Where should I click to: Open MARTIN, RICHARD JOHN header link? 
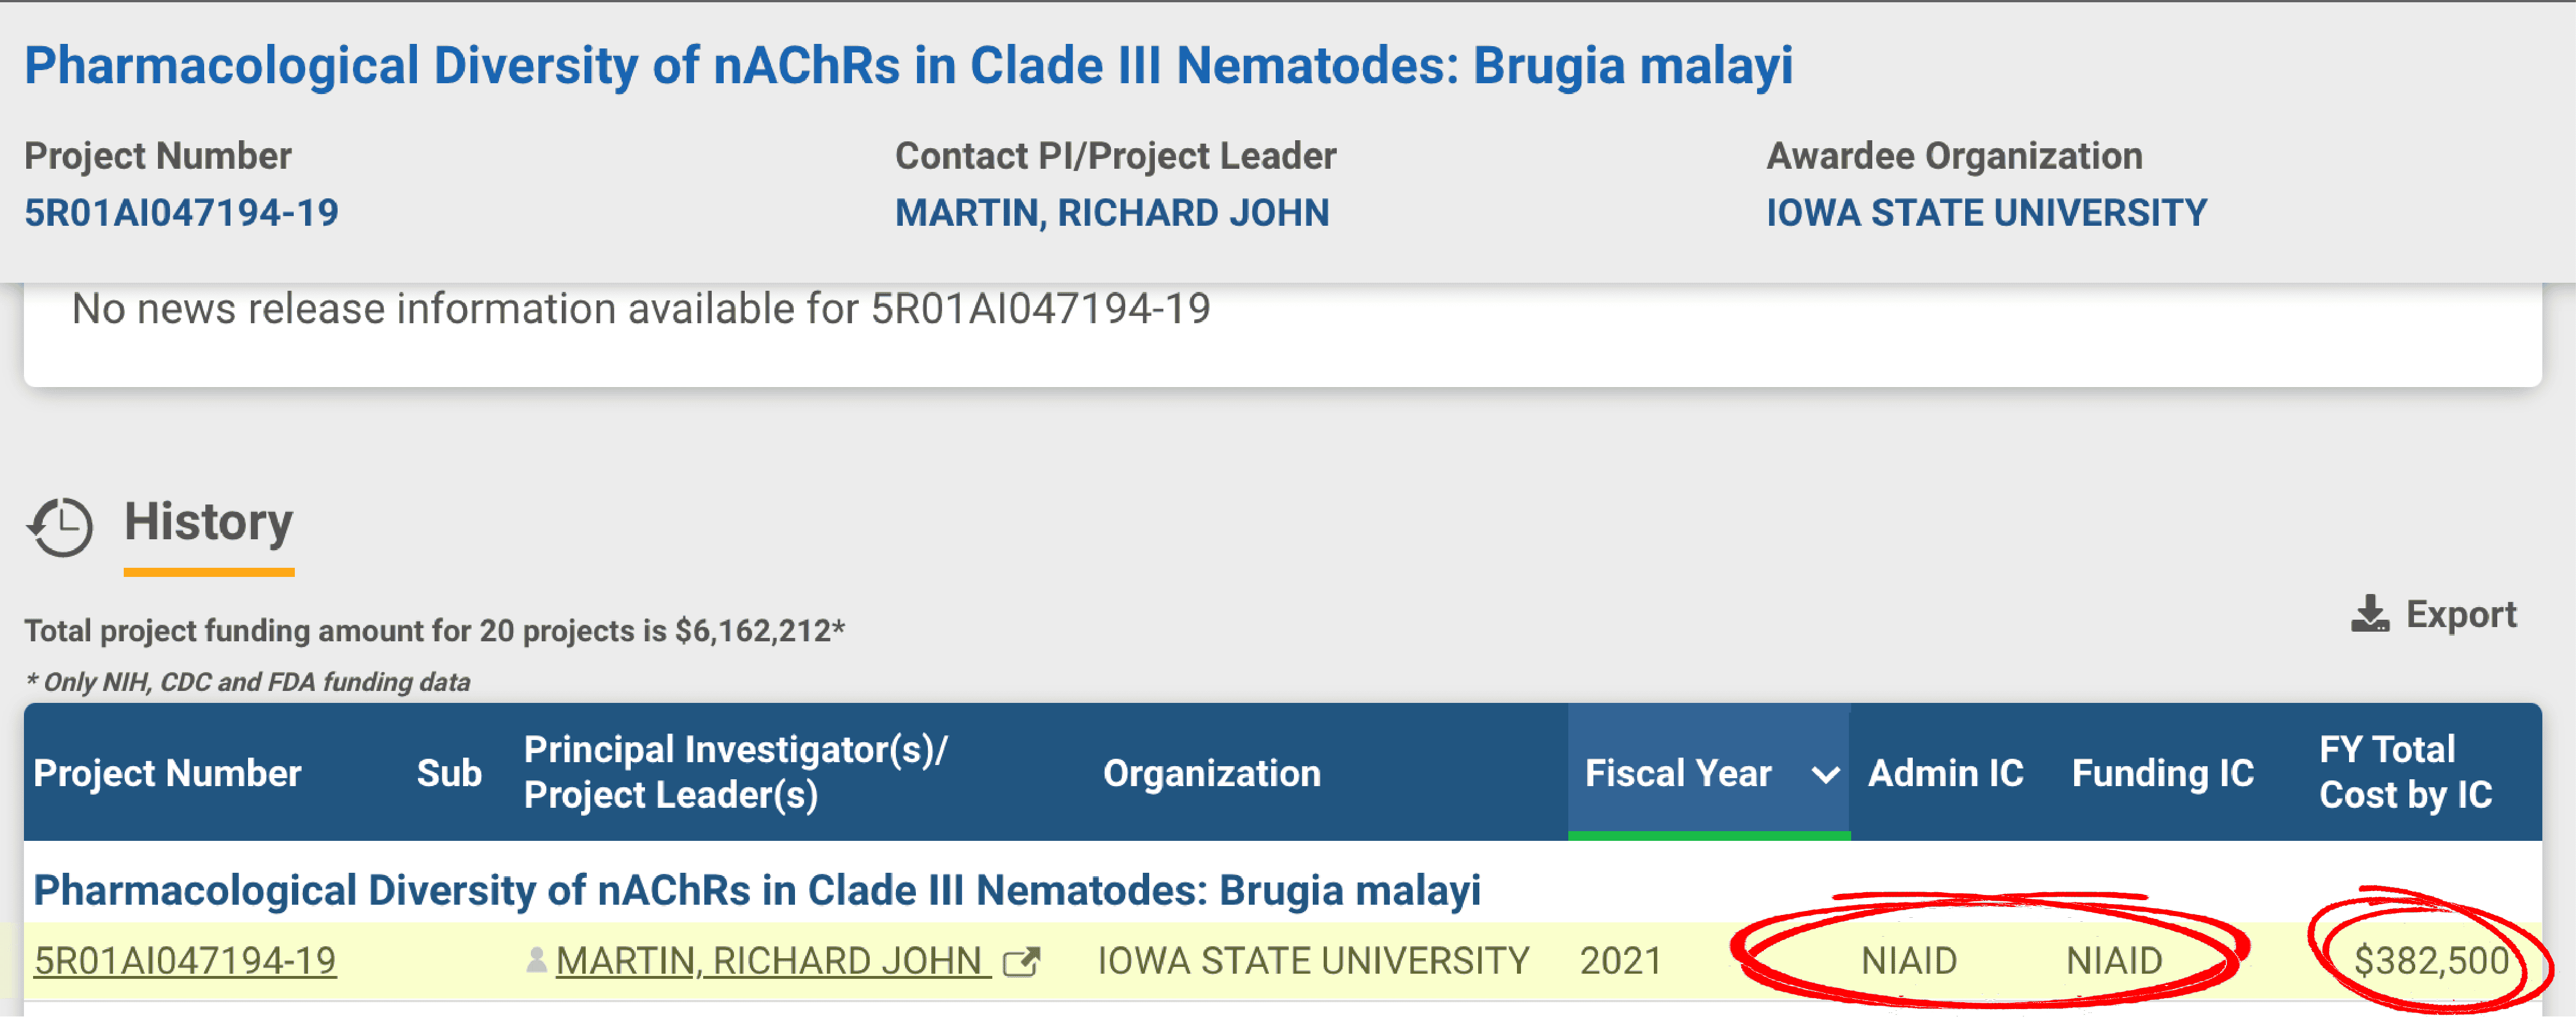click(1111, 213)
